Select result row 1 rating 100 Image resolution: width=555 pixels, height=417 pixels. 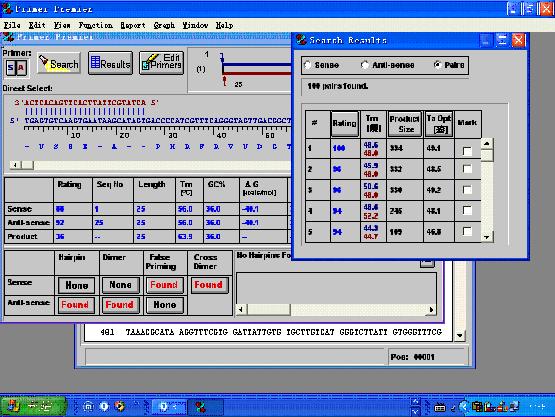point(339,148)
